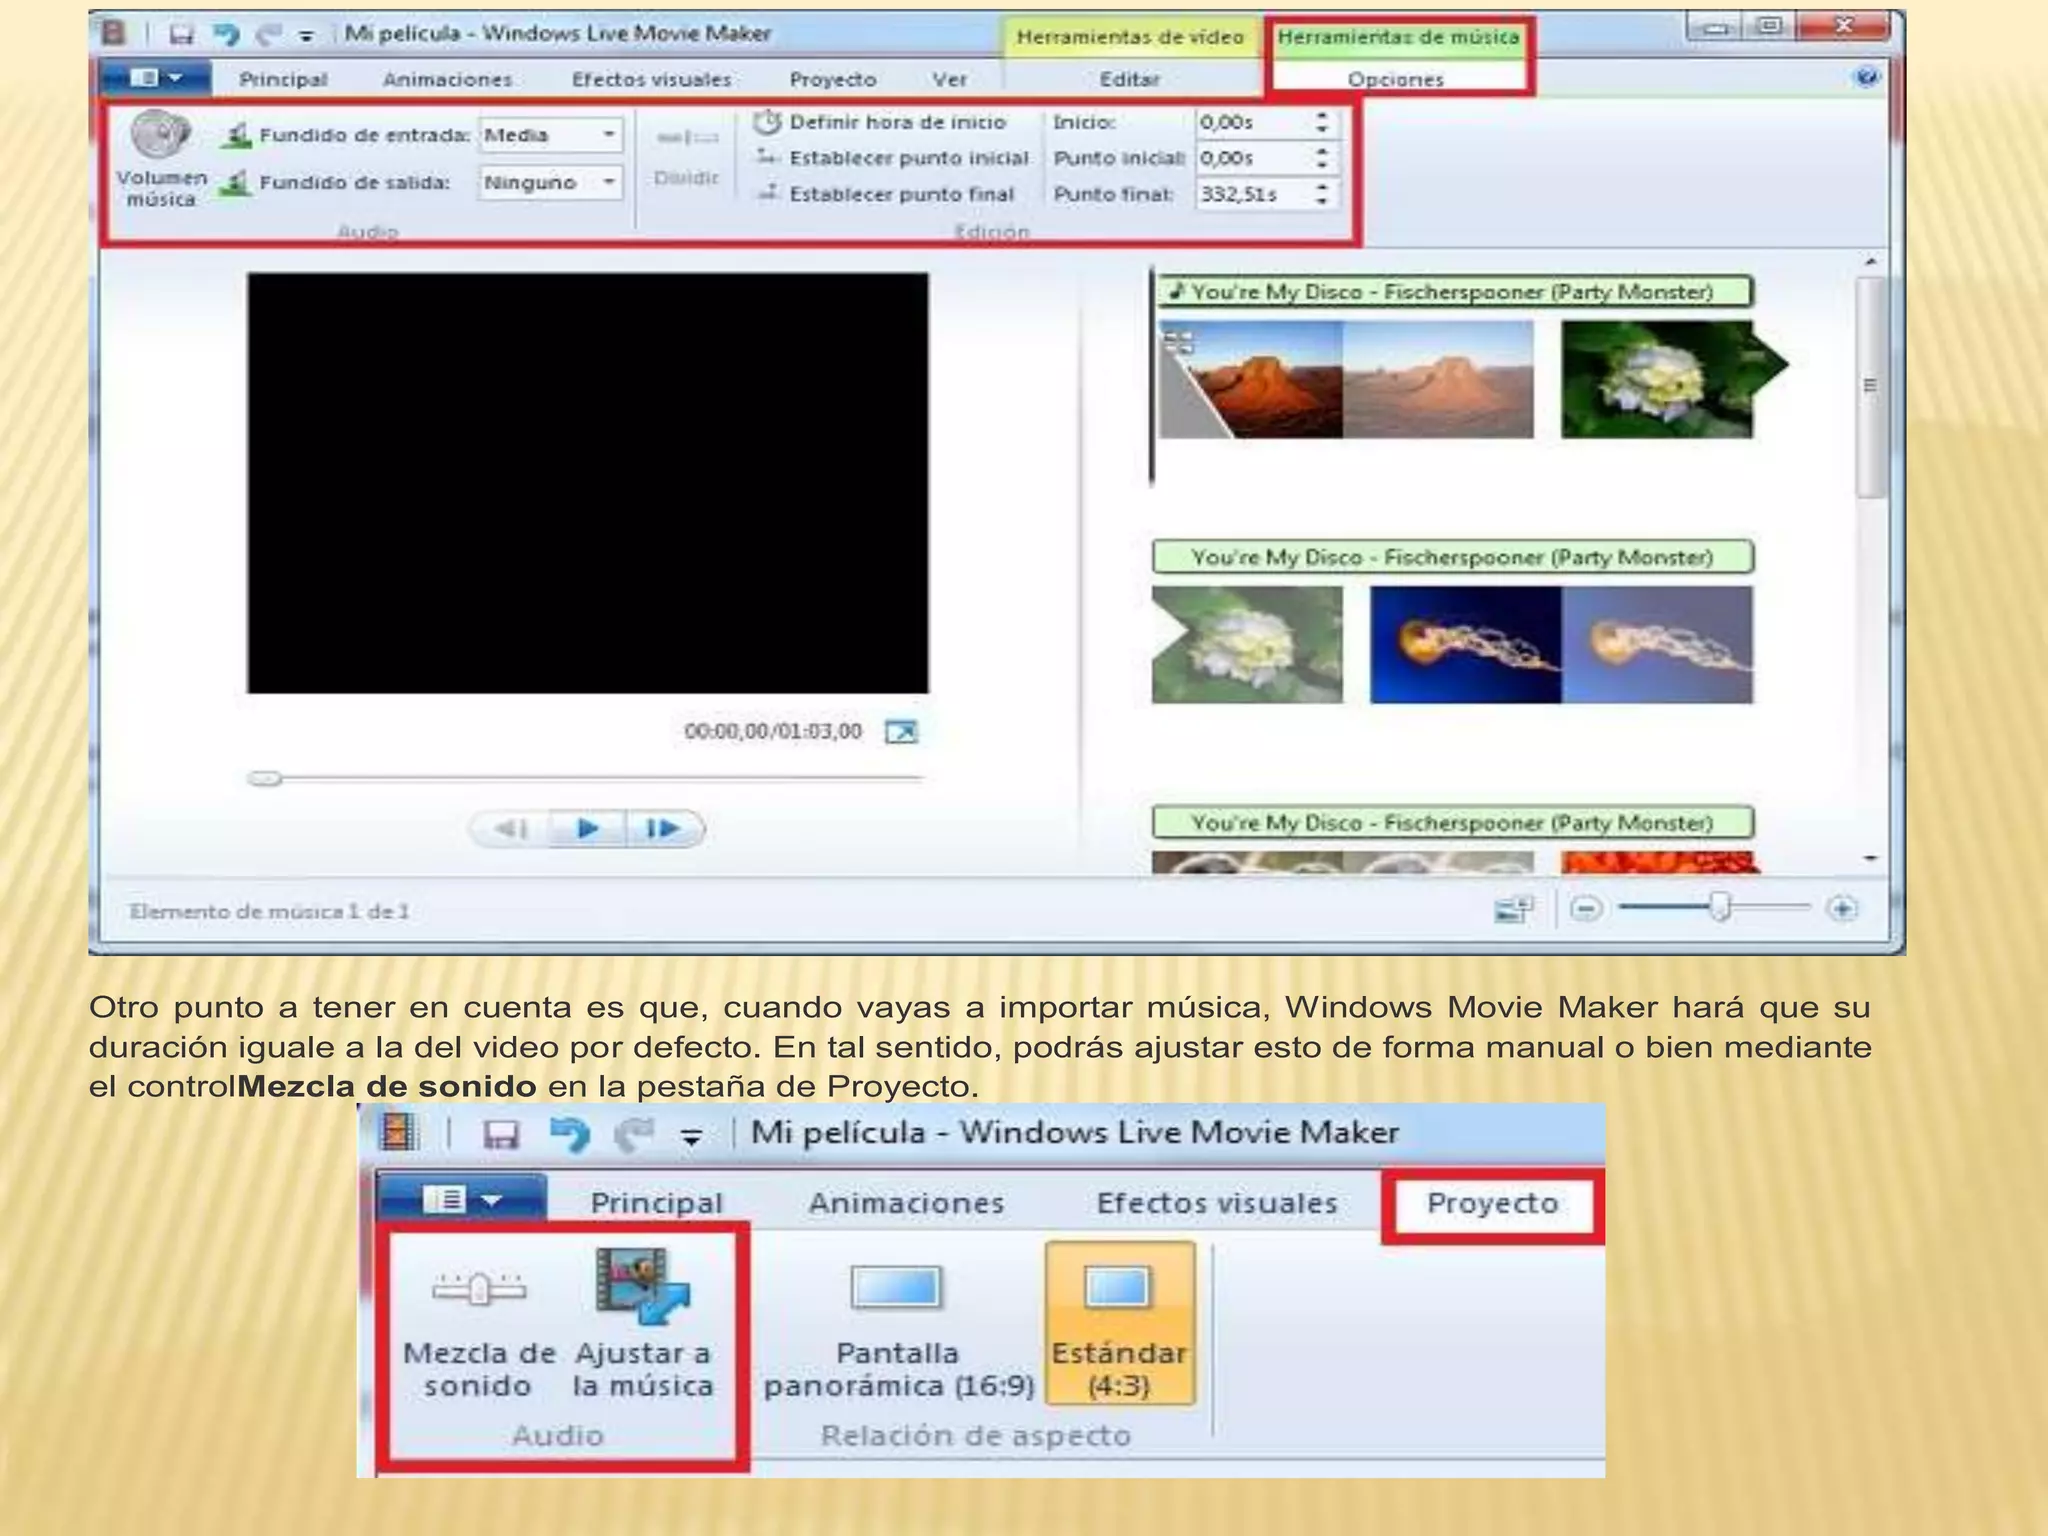Adjust the Inicio time stepper arrows

click(x=1322, y=122)
